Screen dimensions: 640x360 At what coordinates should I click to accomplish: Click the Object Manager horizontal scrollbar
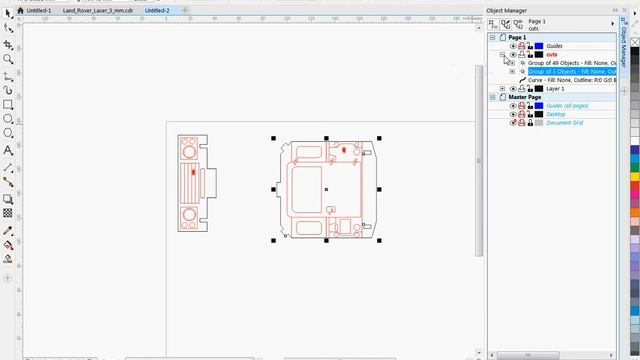(528, 355)
